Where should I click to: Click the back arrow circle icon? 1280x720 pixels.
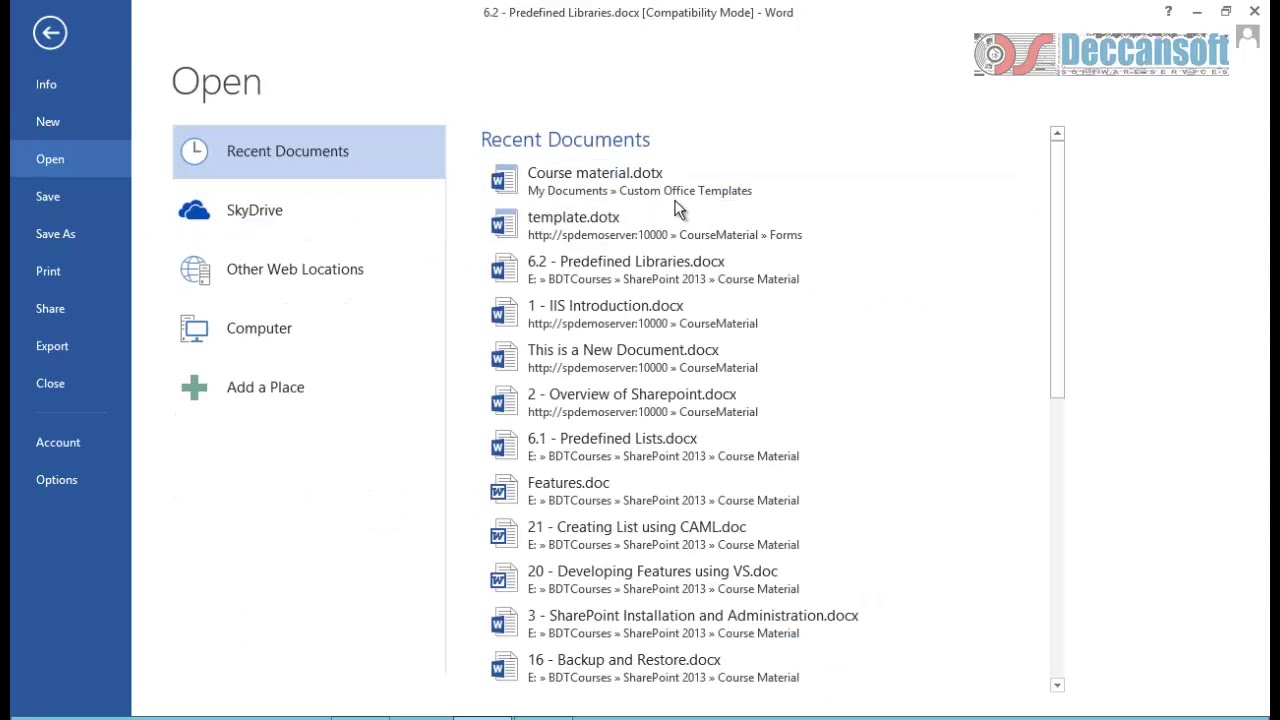[50, 33]
